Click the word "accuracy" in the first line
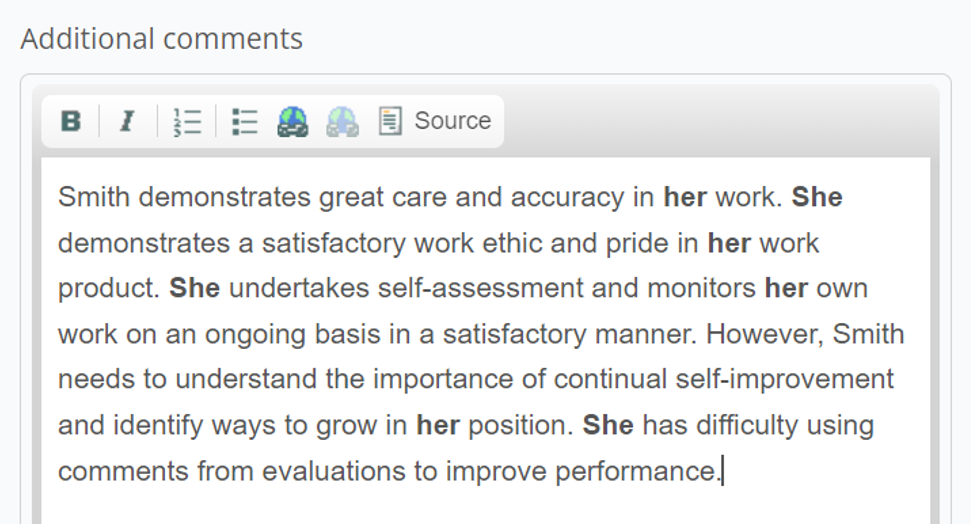Screen dimensions: 971x525 [x=567, y=199]
